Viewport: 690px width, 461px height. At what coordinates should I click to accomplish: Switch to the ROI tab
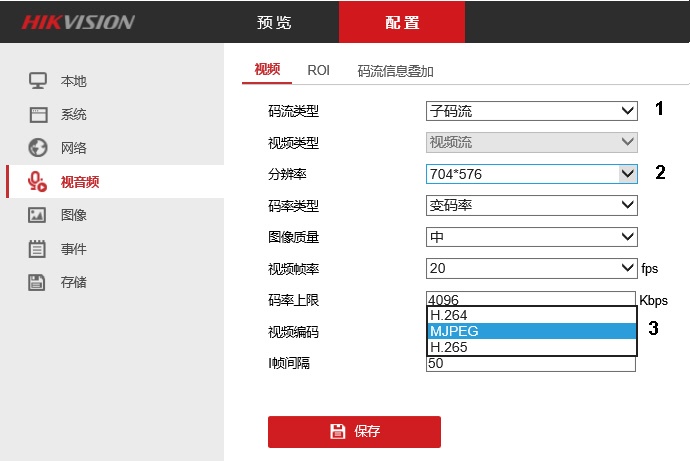coord(318,71)
